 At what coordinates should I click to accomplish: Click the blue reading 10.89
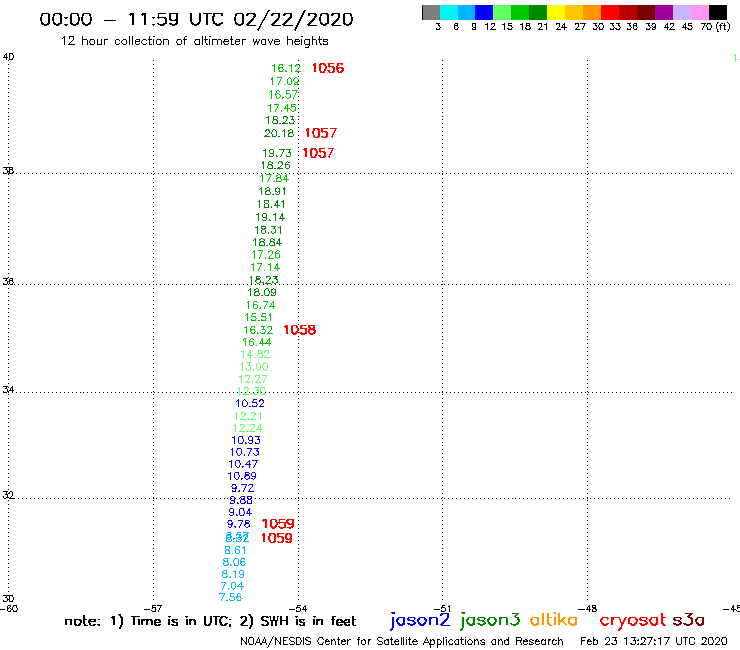242,476
